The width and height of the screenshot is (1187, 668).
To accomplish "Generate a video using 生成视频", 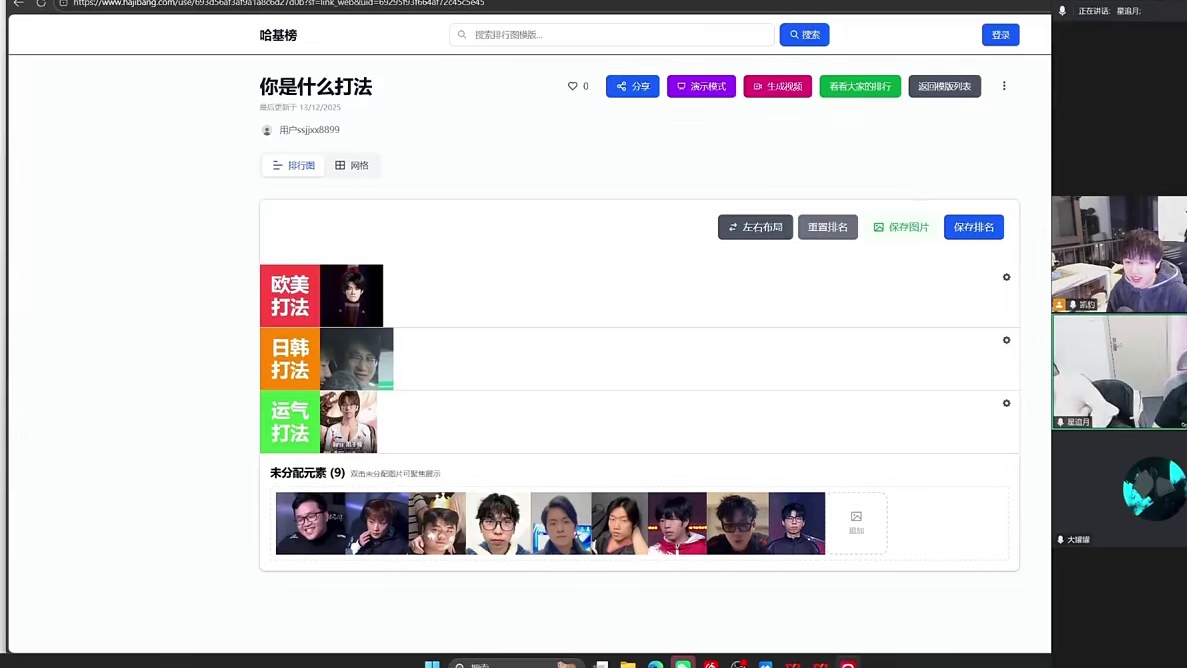I will coord(777,86).
